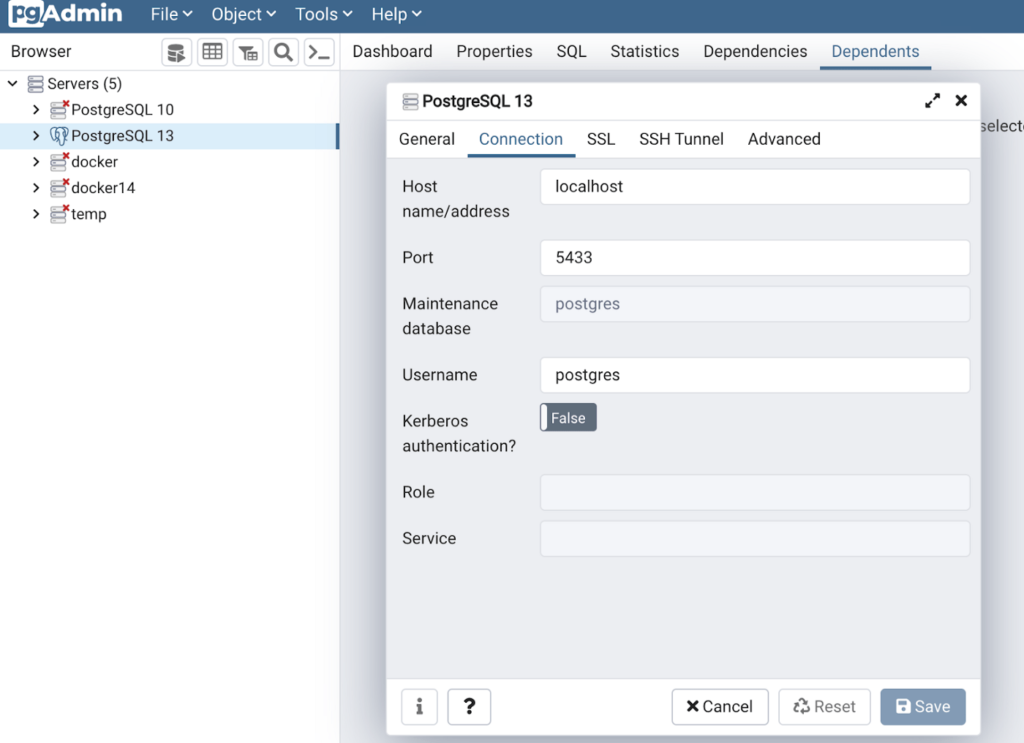Open the General tab in dialog

click(x=426, y=139)
